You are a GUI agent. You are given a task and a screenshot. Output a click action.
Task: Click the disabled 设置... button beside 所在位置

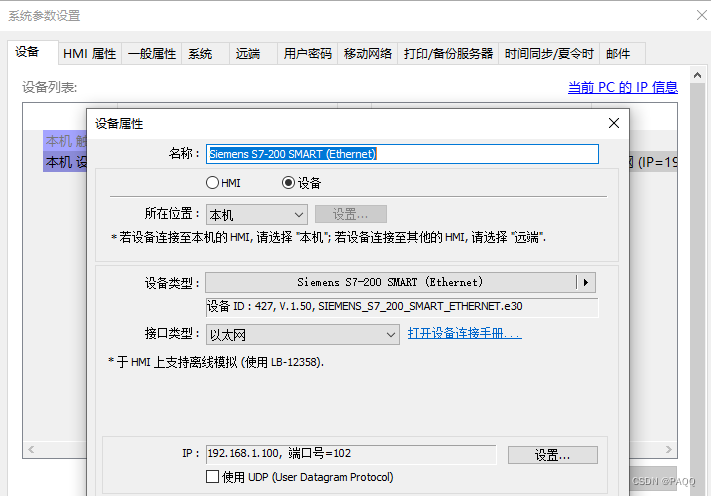(x=351, y=214)
